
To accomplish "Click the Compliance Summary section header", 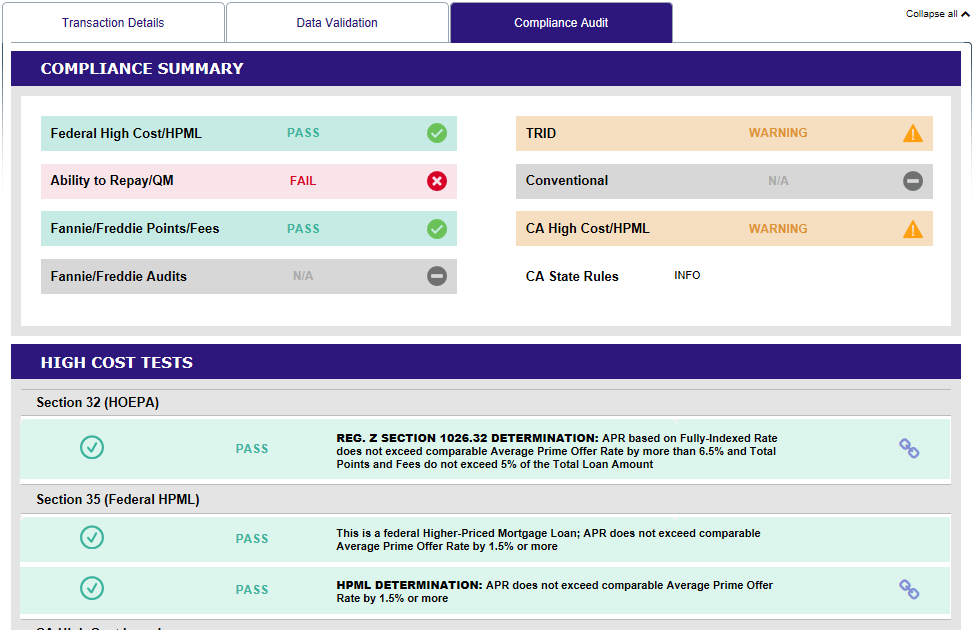I will [486, 68].
